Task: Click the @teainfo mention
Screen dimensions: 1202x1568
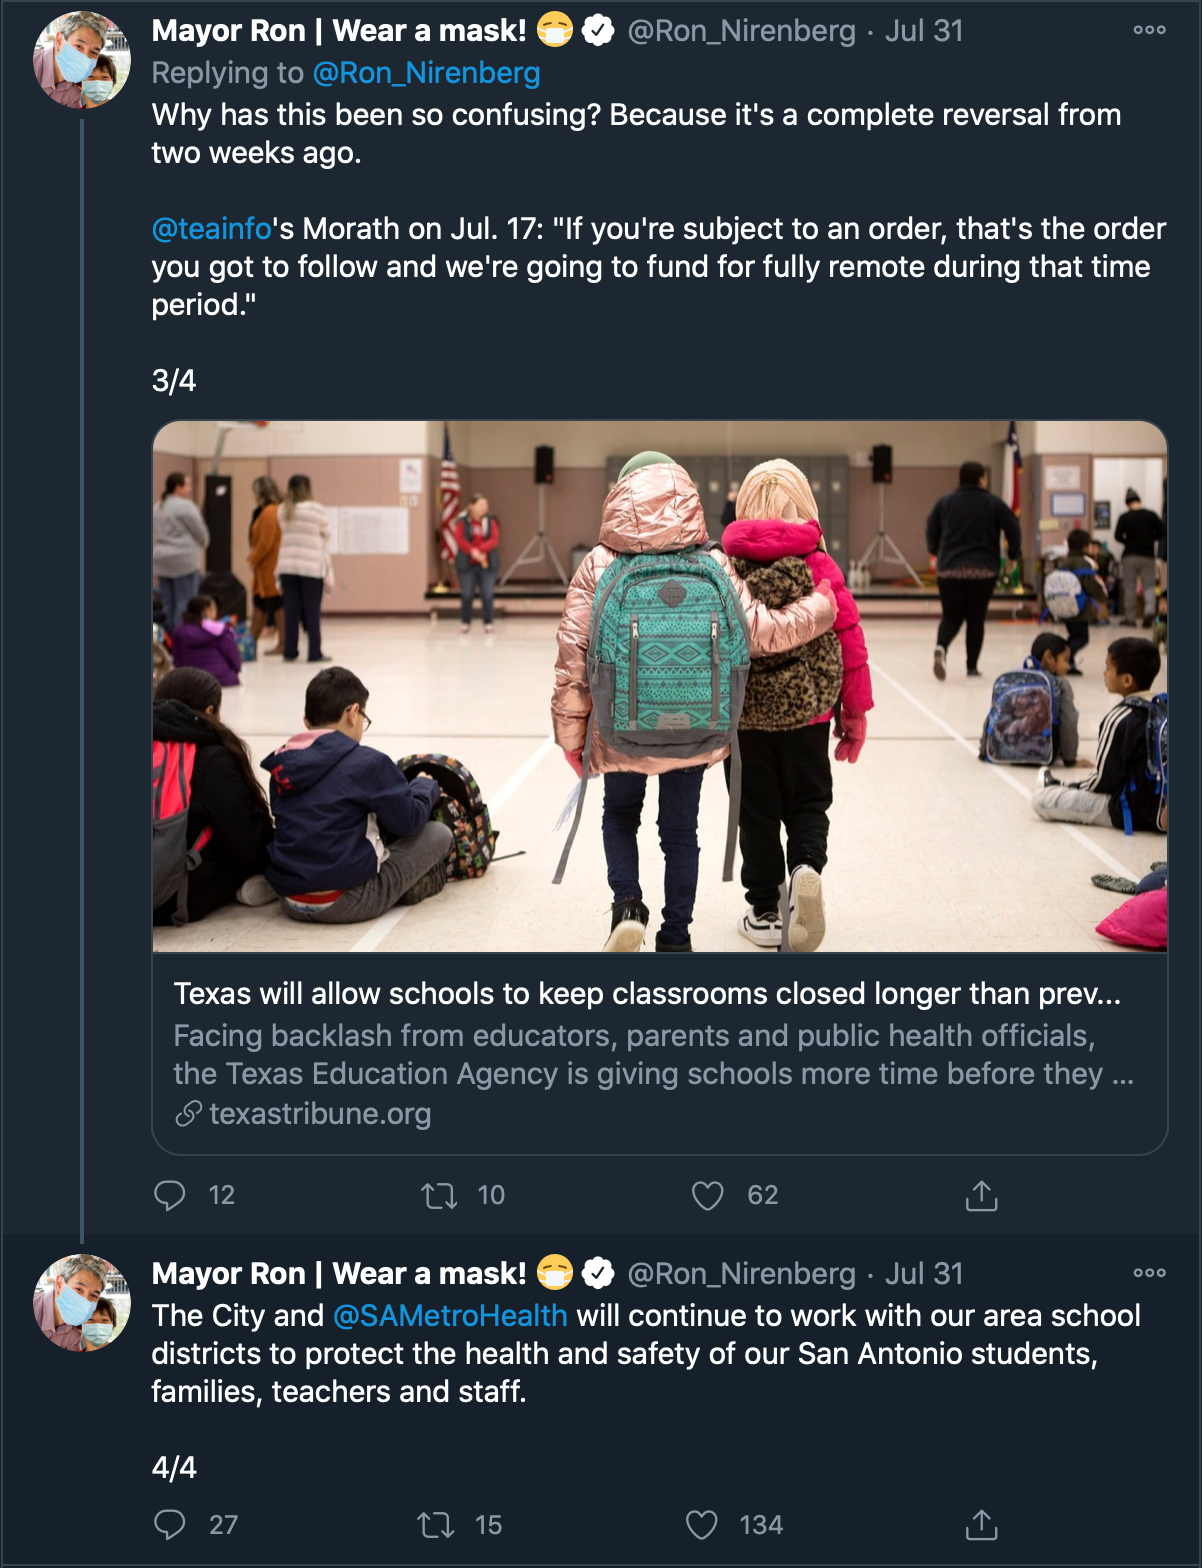Action: pyautogui.click(x=212, y=229)
